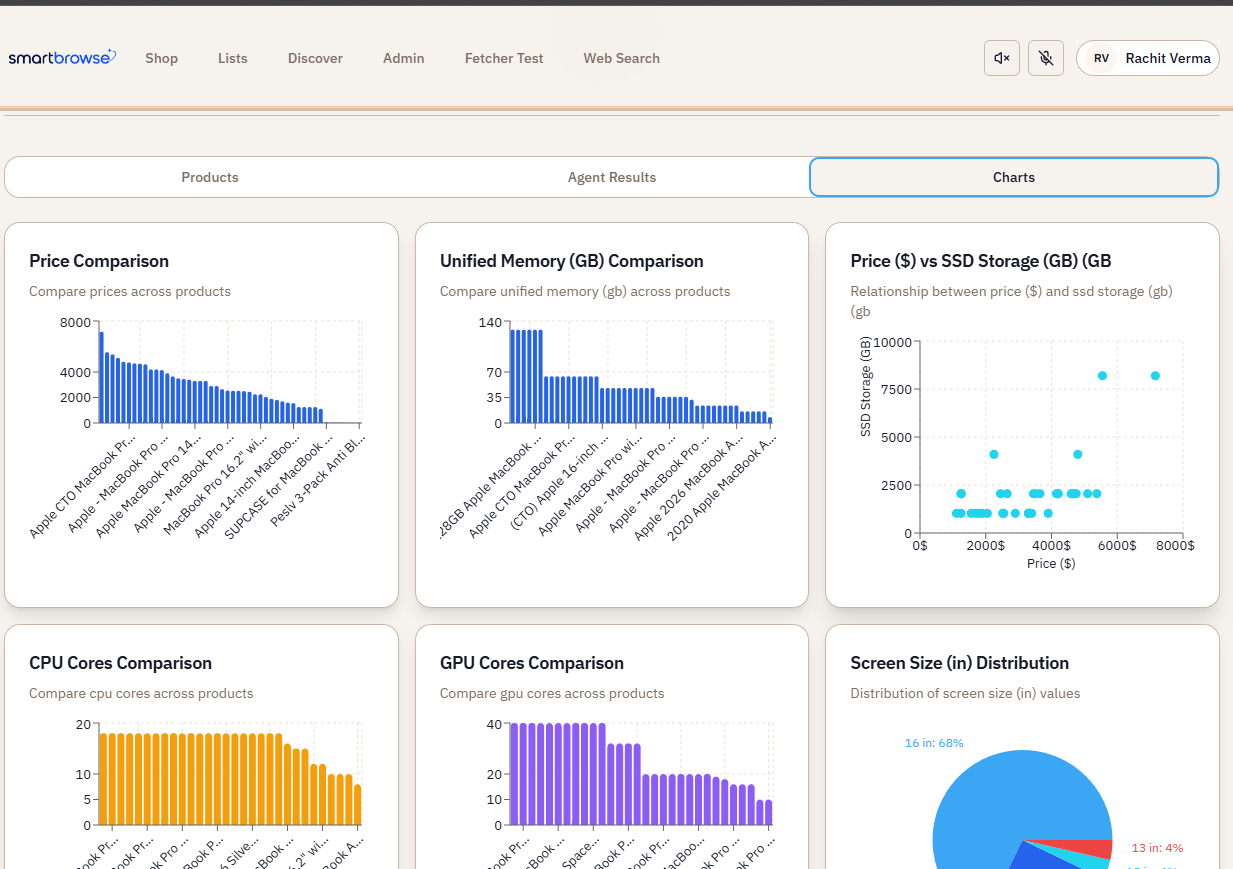Open Web Search in navigation
Screen dimensions: 1233x869
(622, 58)
